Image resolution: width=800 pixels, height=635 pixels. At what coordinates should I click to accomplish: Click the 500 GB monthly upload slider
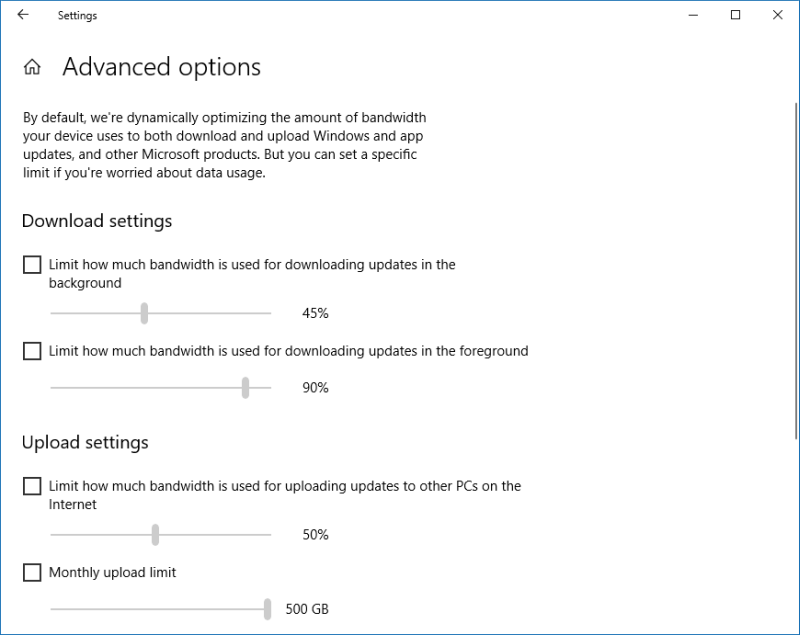coord(267,609)
